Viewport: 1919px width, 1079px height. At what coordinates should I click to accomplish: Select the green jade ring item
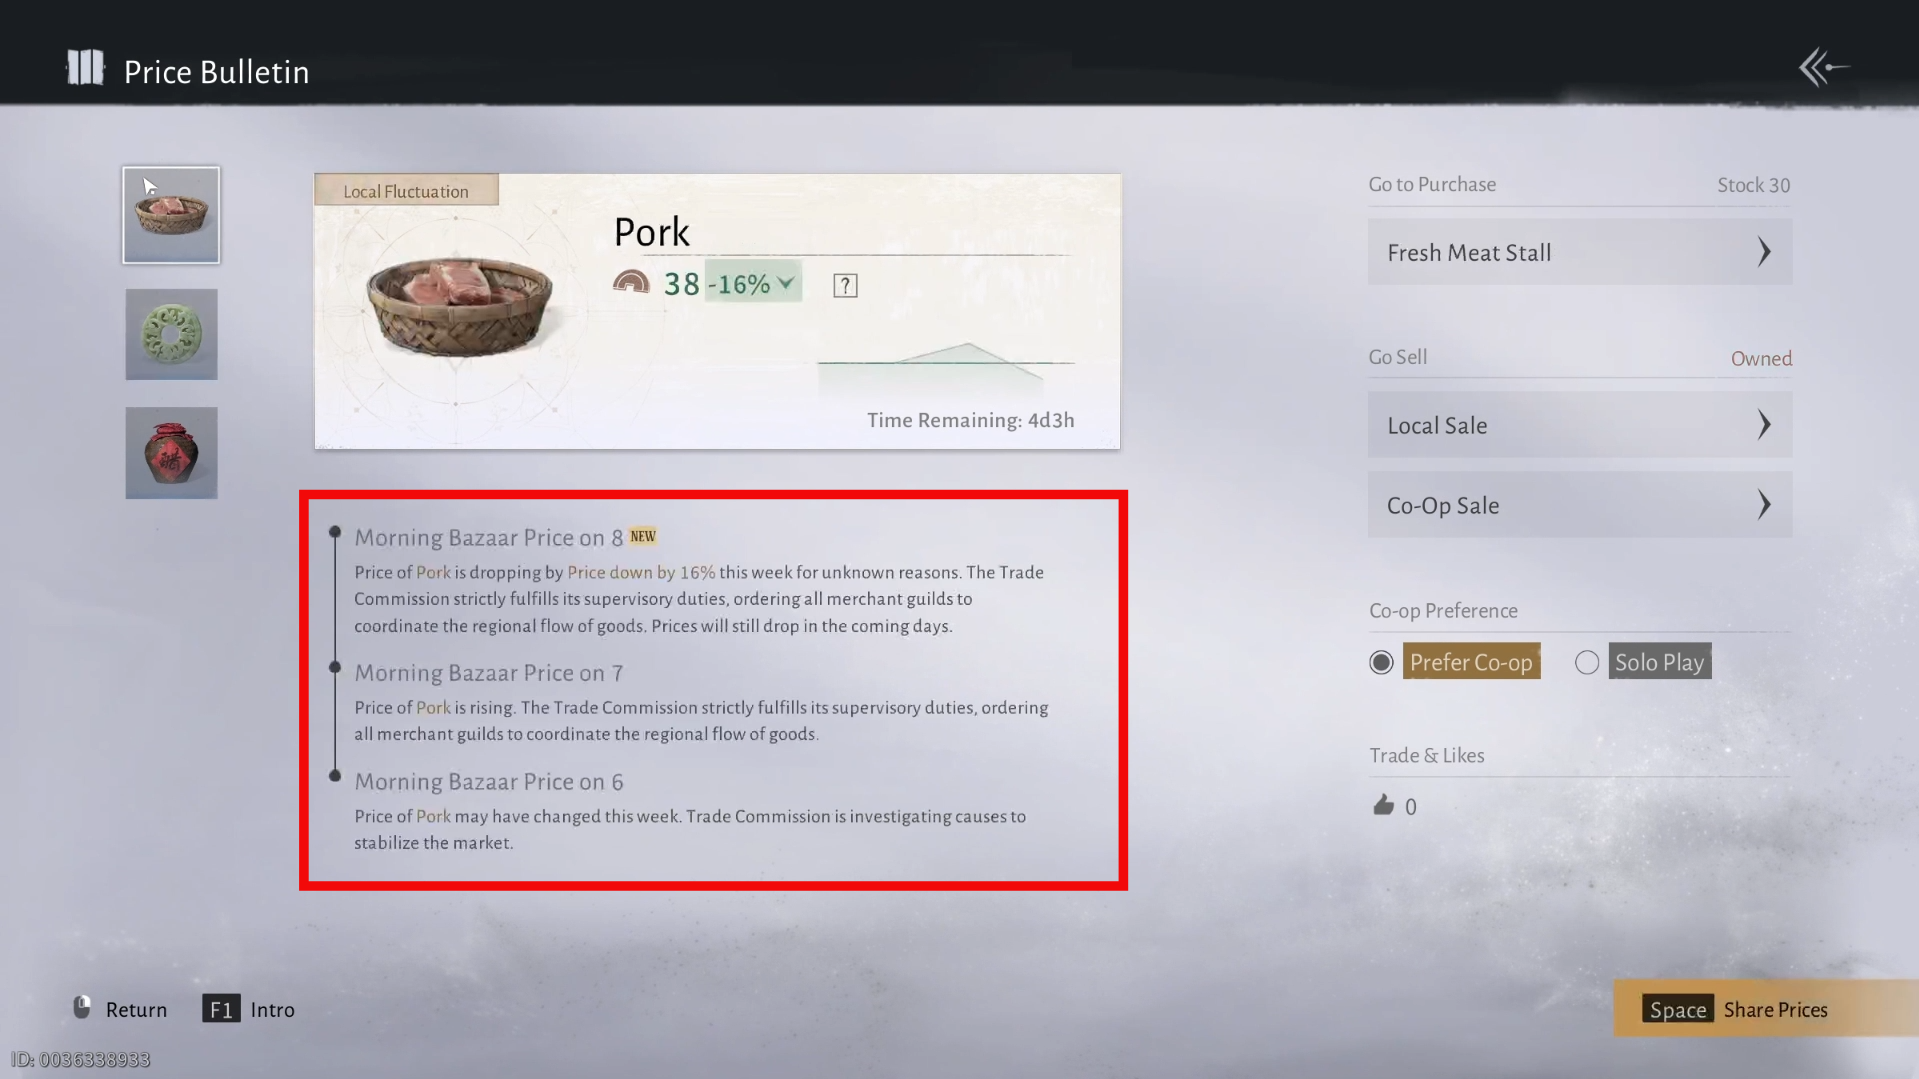[x=171, y=334]
